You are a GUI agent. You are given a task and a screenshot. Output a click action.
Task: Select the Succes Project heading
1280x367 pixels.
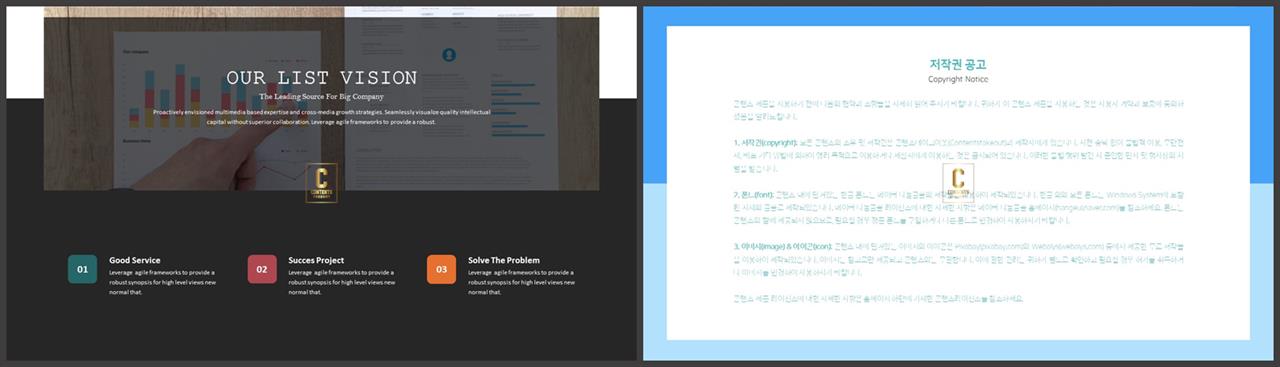pos(316,260)
